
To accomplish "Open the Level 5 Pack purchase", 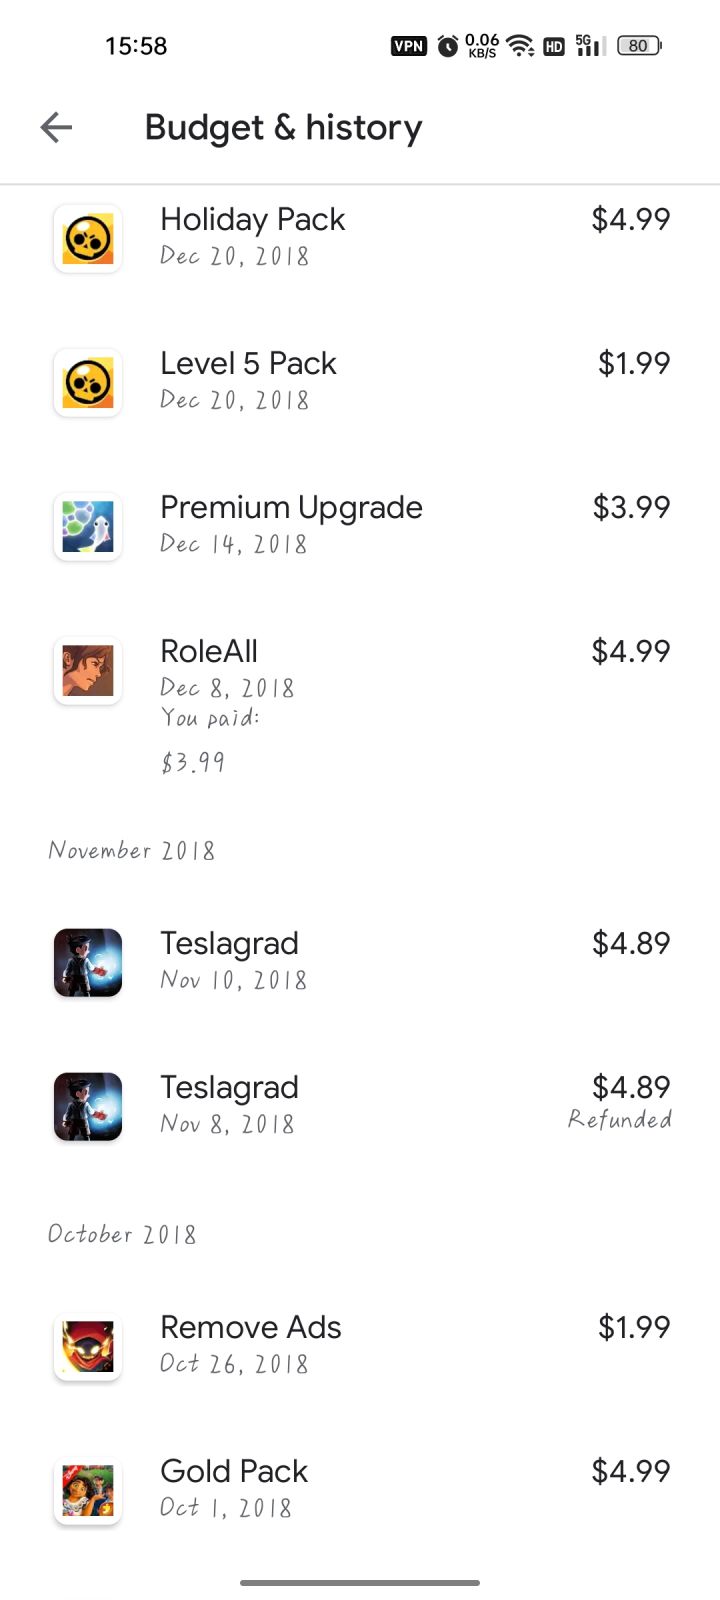I will tap(248, 364).
